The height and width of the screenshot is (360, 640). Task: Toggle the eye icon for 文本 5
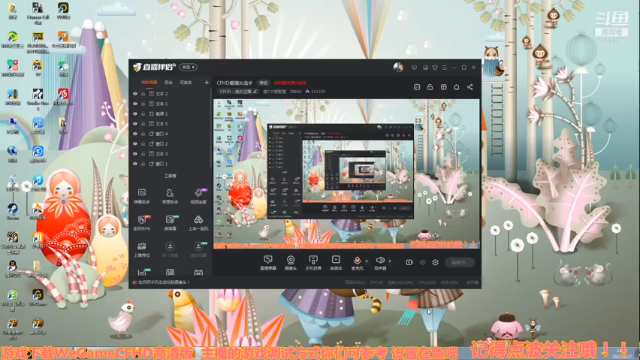point(135,124)
